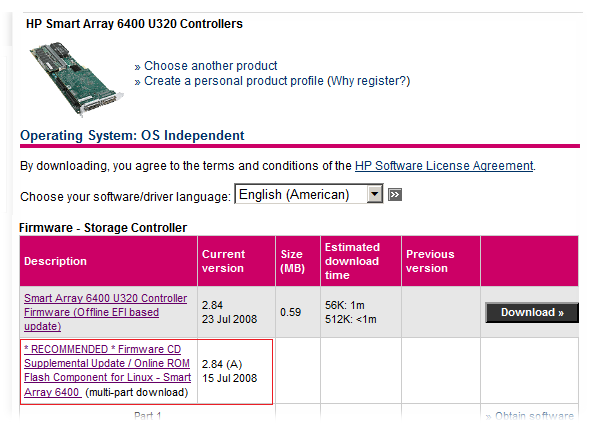
Task: Click the go arrow icon beside language selector
Action: point(395,195)
